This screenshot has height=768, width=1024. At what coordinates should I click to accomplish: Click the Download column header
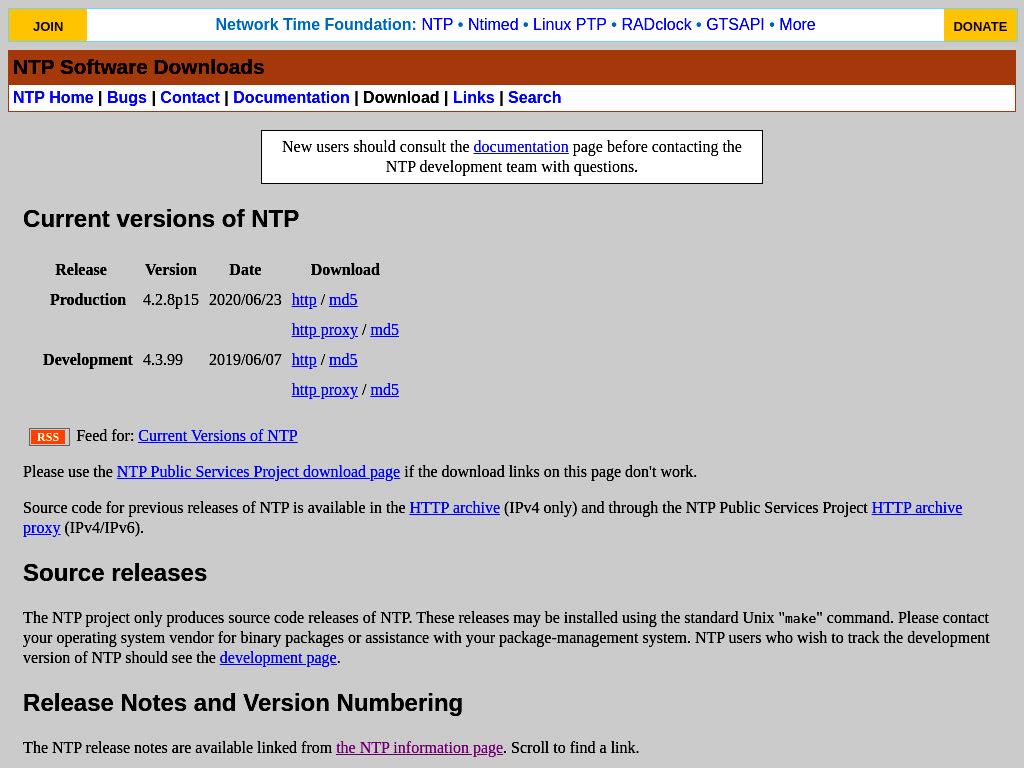tap(345, 270)
